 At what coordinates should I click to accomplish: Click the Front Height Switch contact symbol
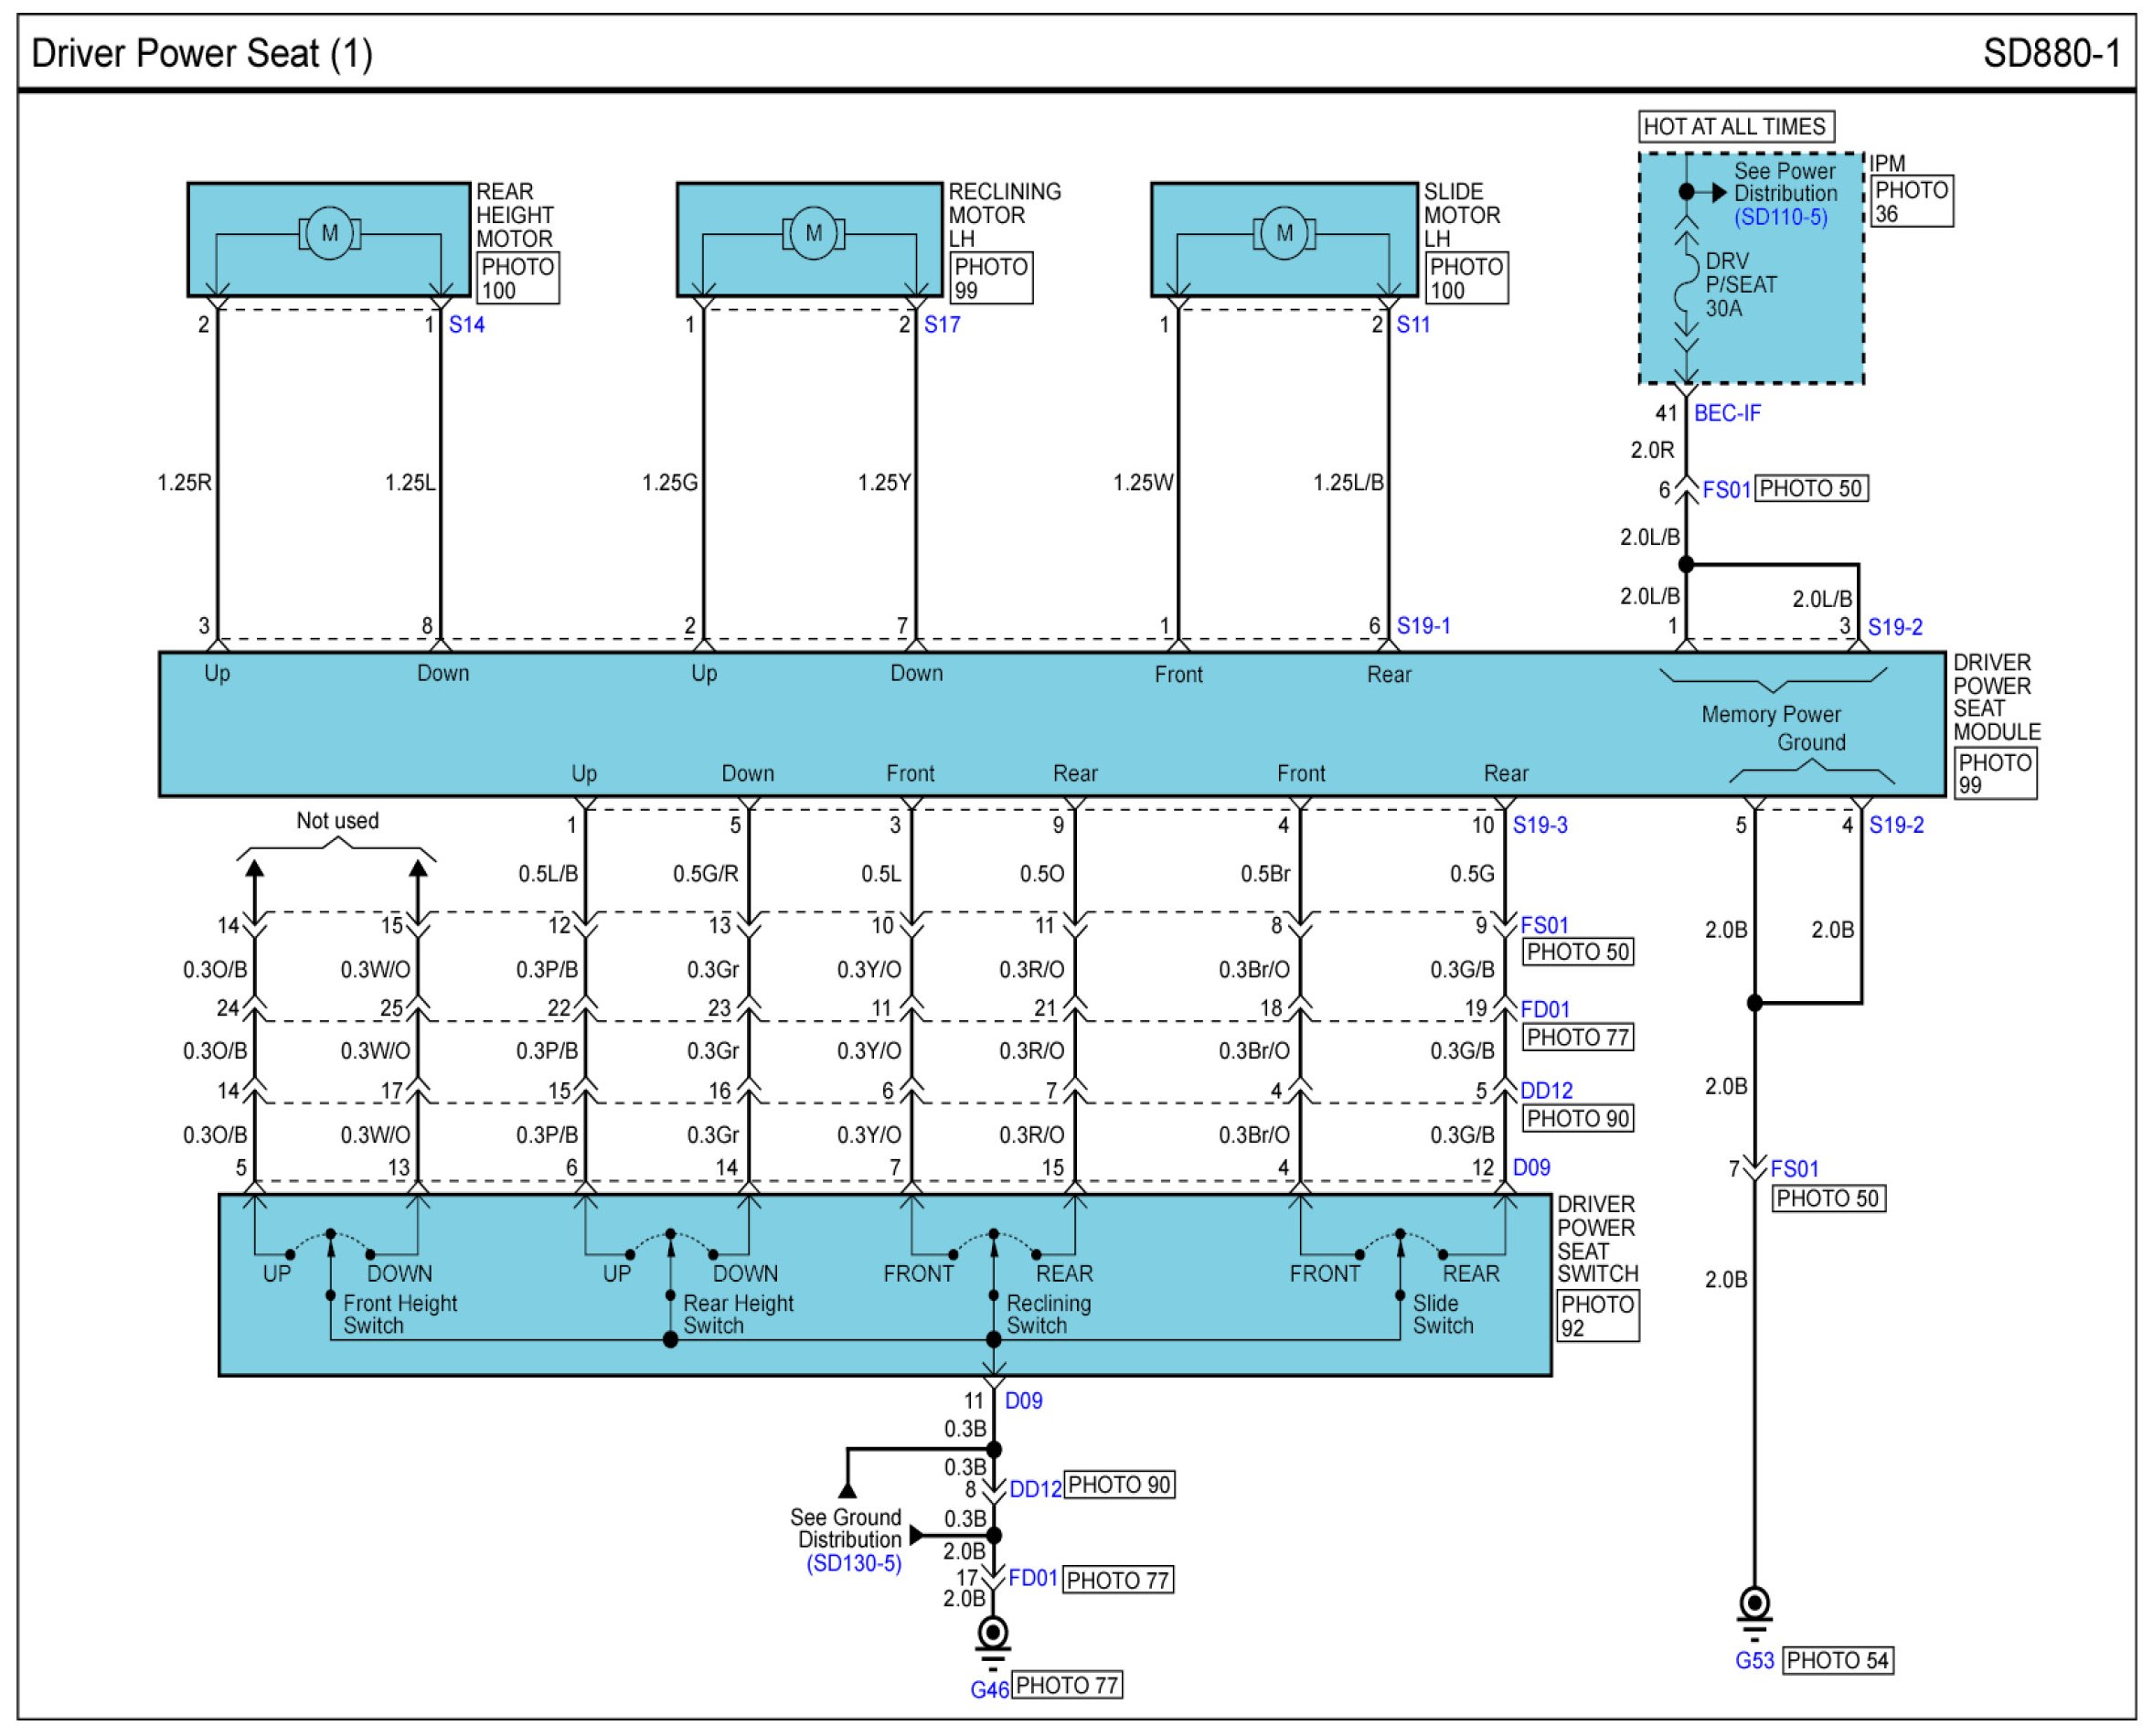click(x=330, y=1246)
